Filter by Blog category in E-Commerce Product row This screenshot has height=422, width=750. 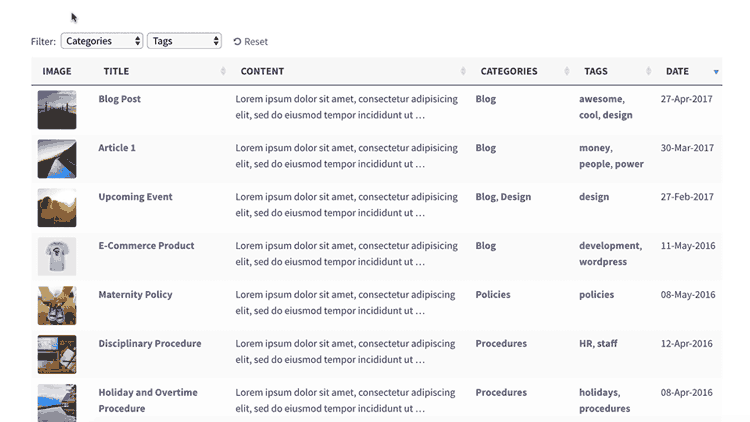click(x=485, y=245)
